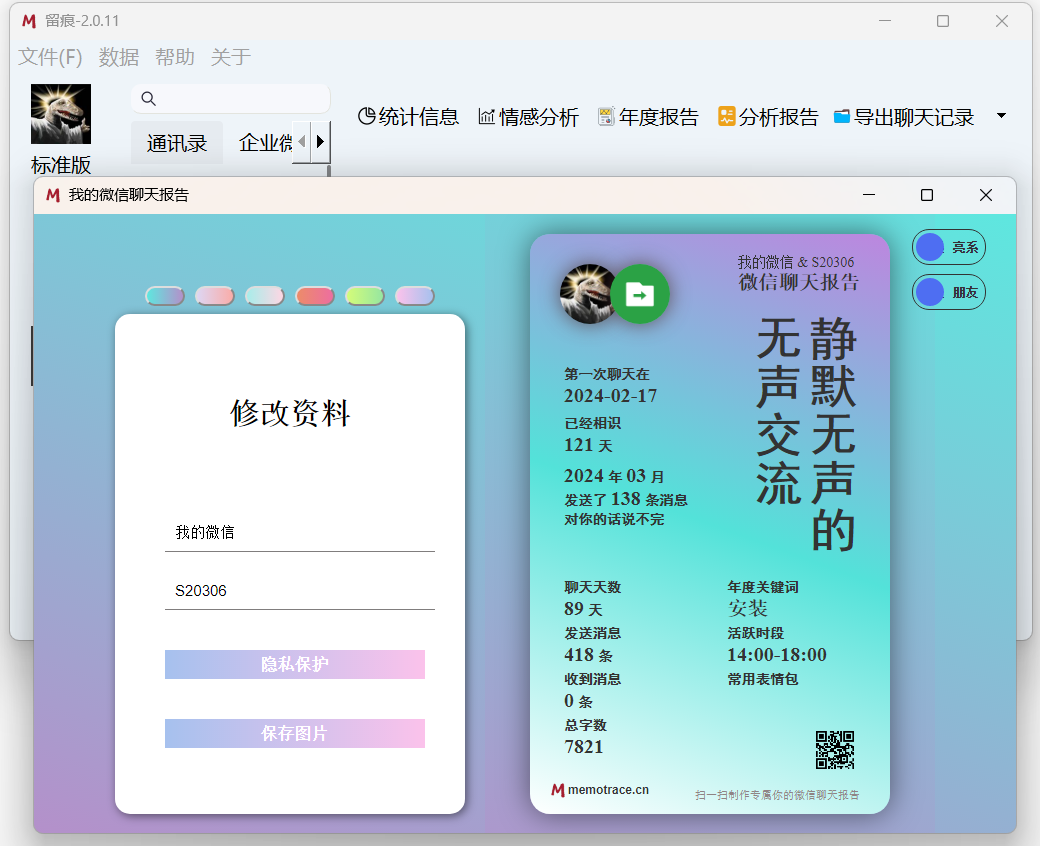Click the 保存图片 button
Viewport: 1040px width, 846px height.
[295, 733]
